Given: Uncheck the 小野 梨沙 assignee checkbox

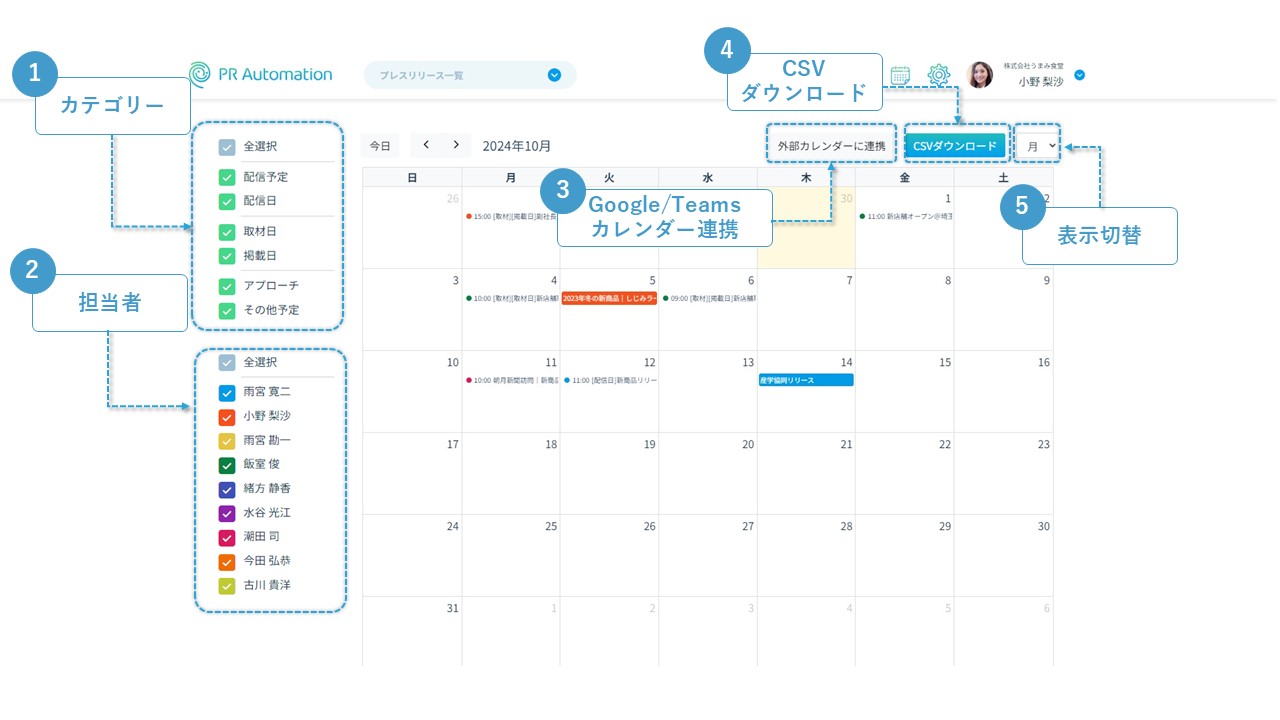Looking at the screenshot, I should point(227,416).
